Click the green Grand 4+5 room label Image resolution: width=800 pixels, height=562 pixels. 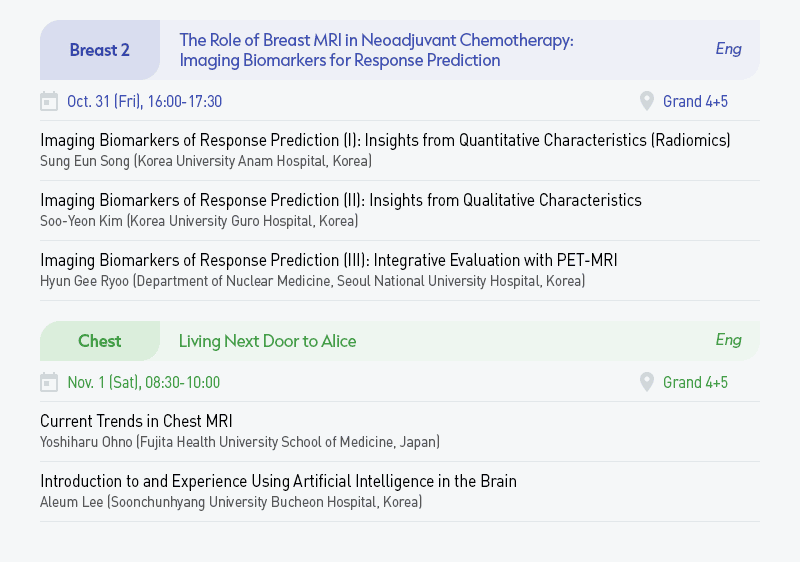click(x=695, y=382)
